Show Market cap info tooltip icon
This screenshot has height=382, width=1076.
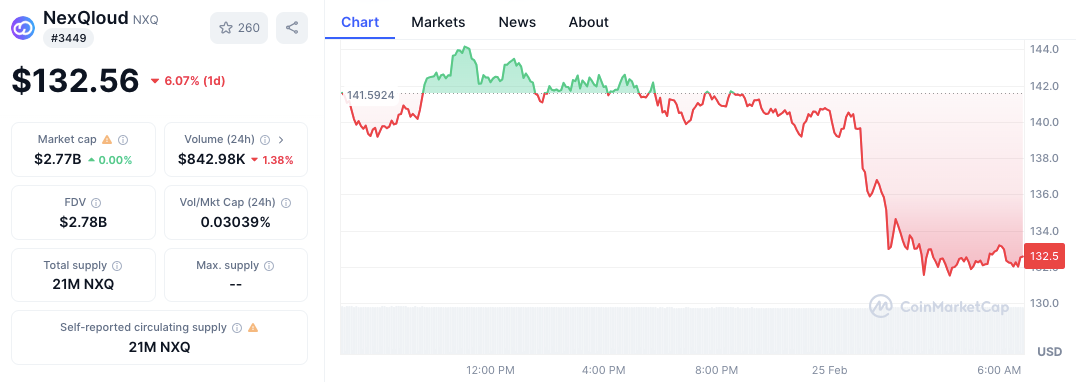coord(123,140)
